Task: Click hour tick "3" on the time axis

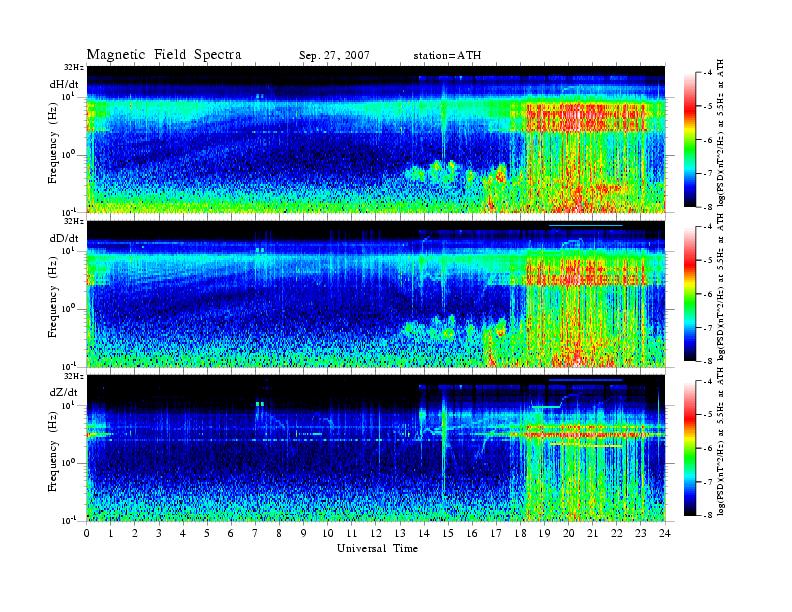Action: [x=159, y=533]
